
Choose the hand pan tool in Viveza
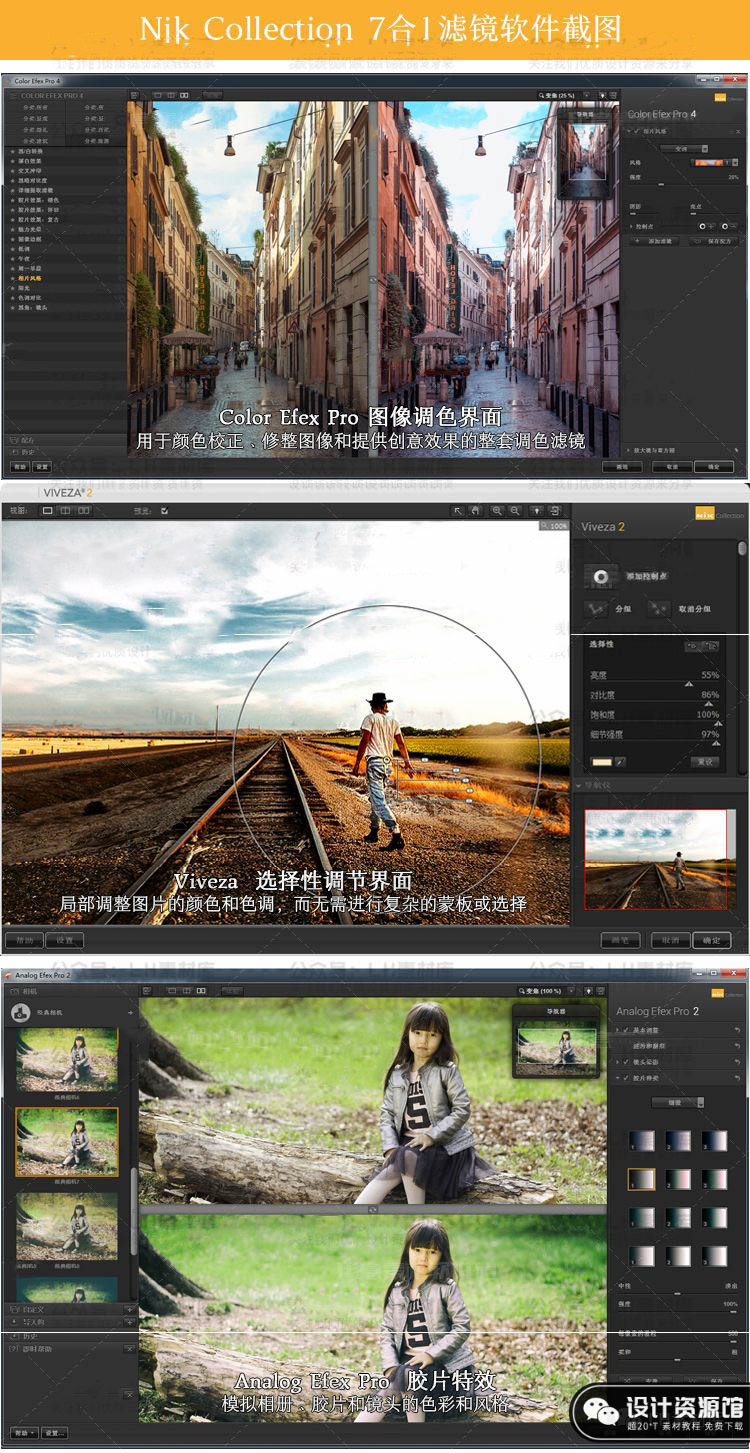coord(475,510)
